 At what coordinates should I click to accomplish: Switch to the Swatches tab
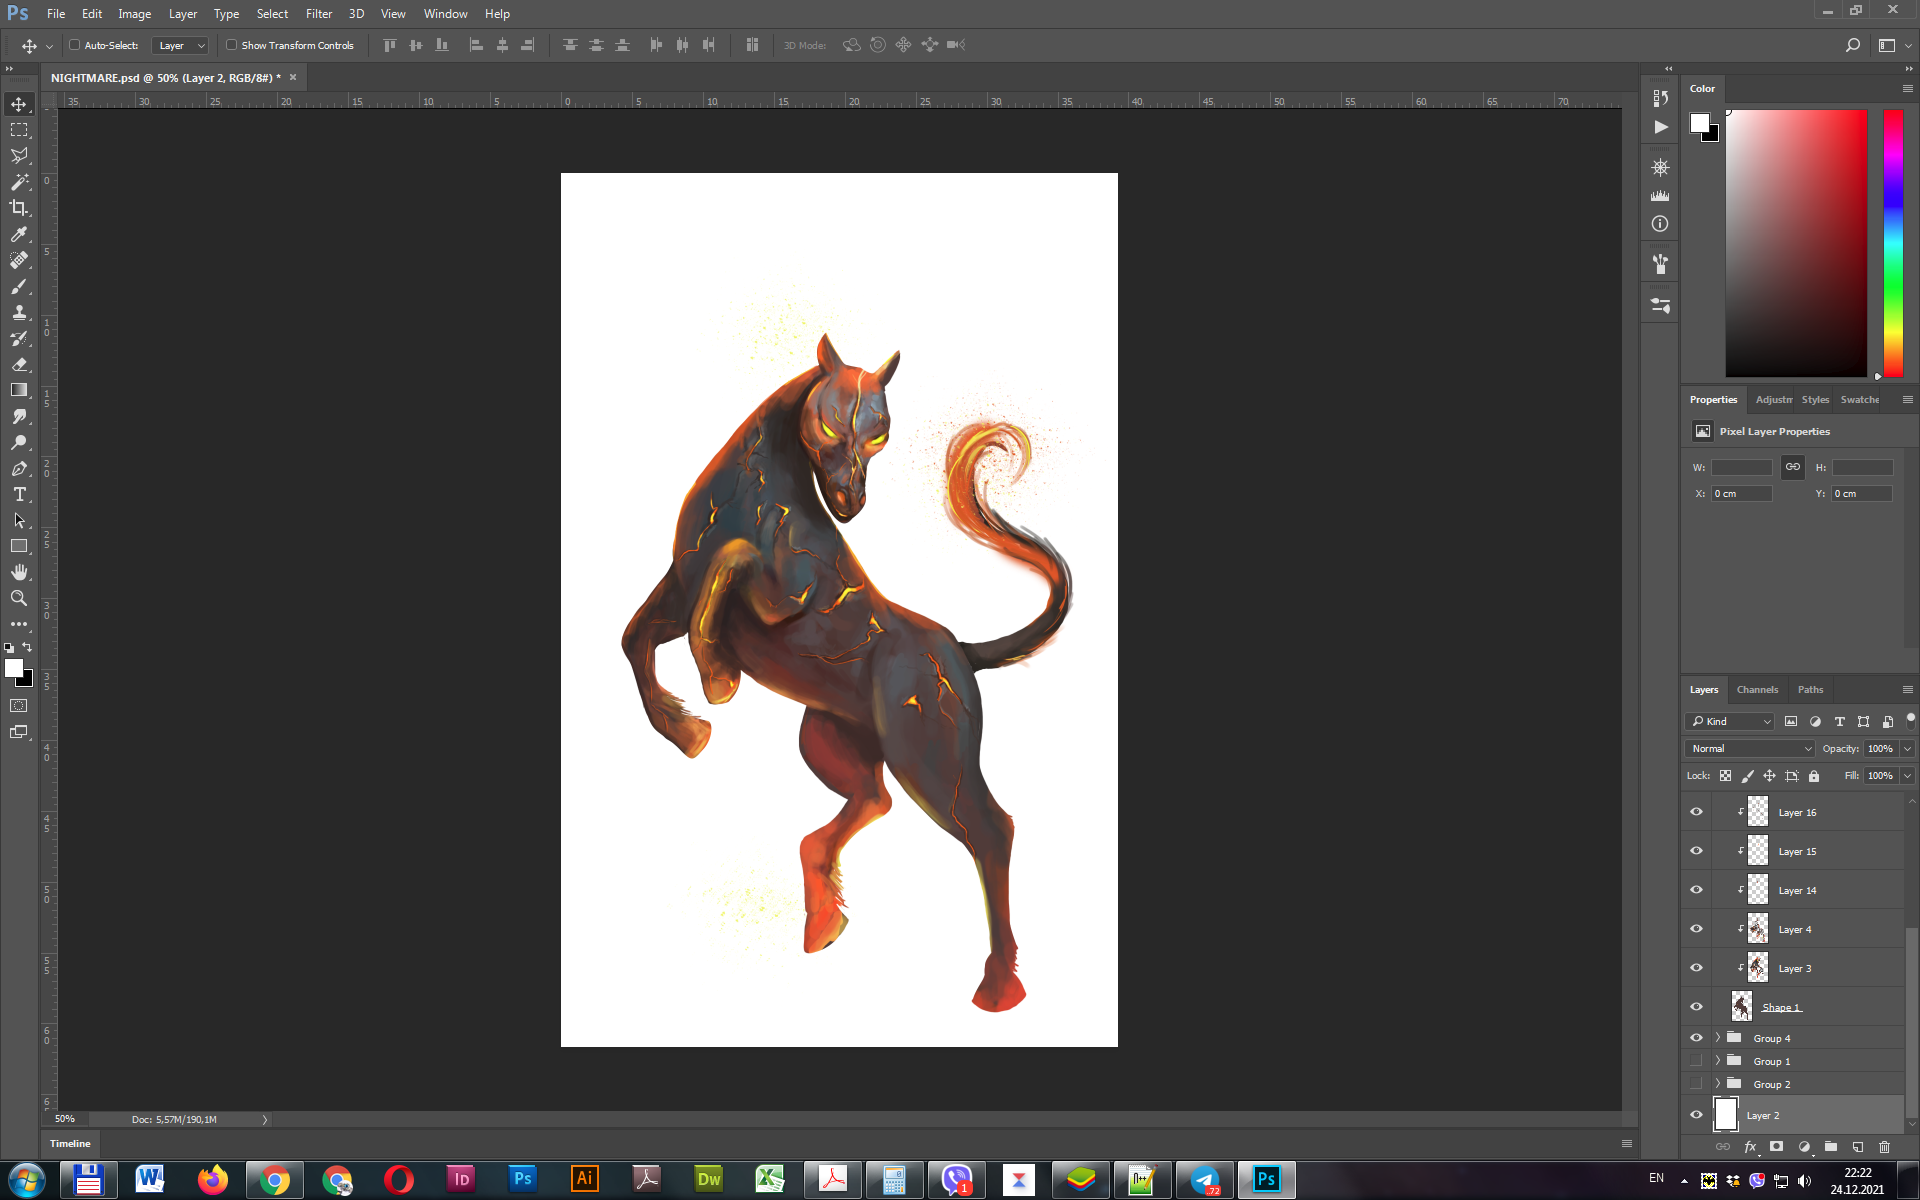point(1860,399)
